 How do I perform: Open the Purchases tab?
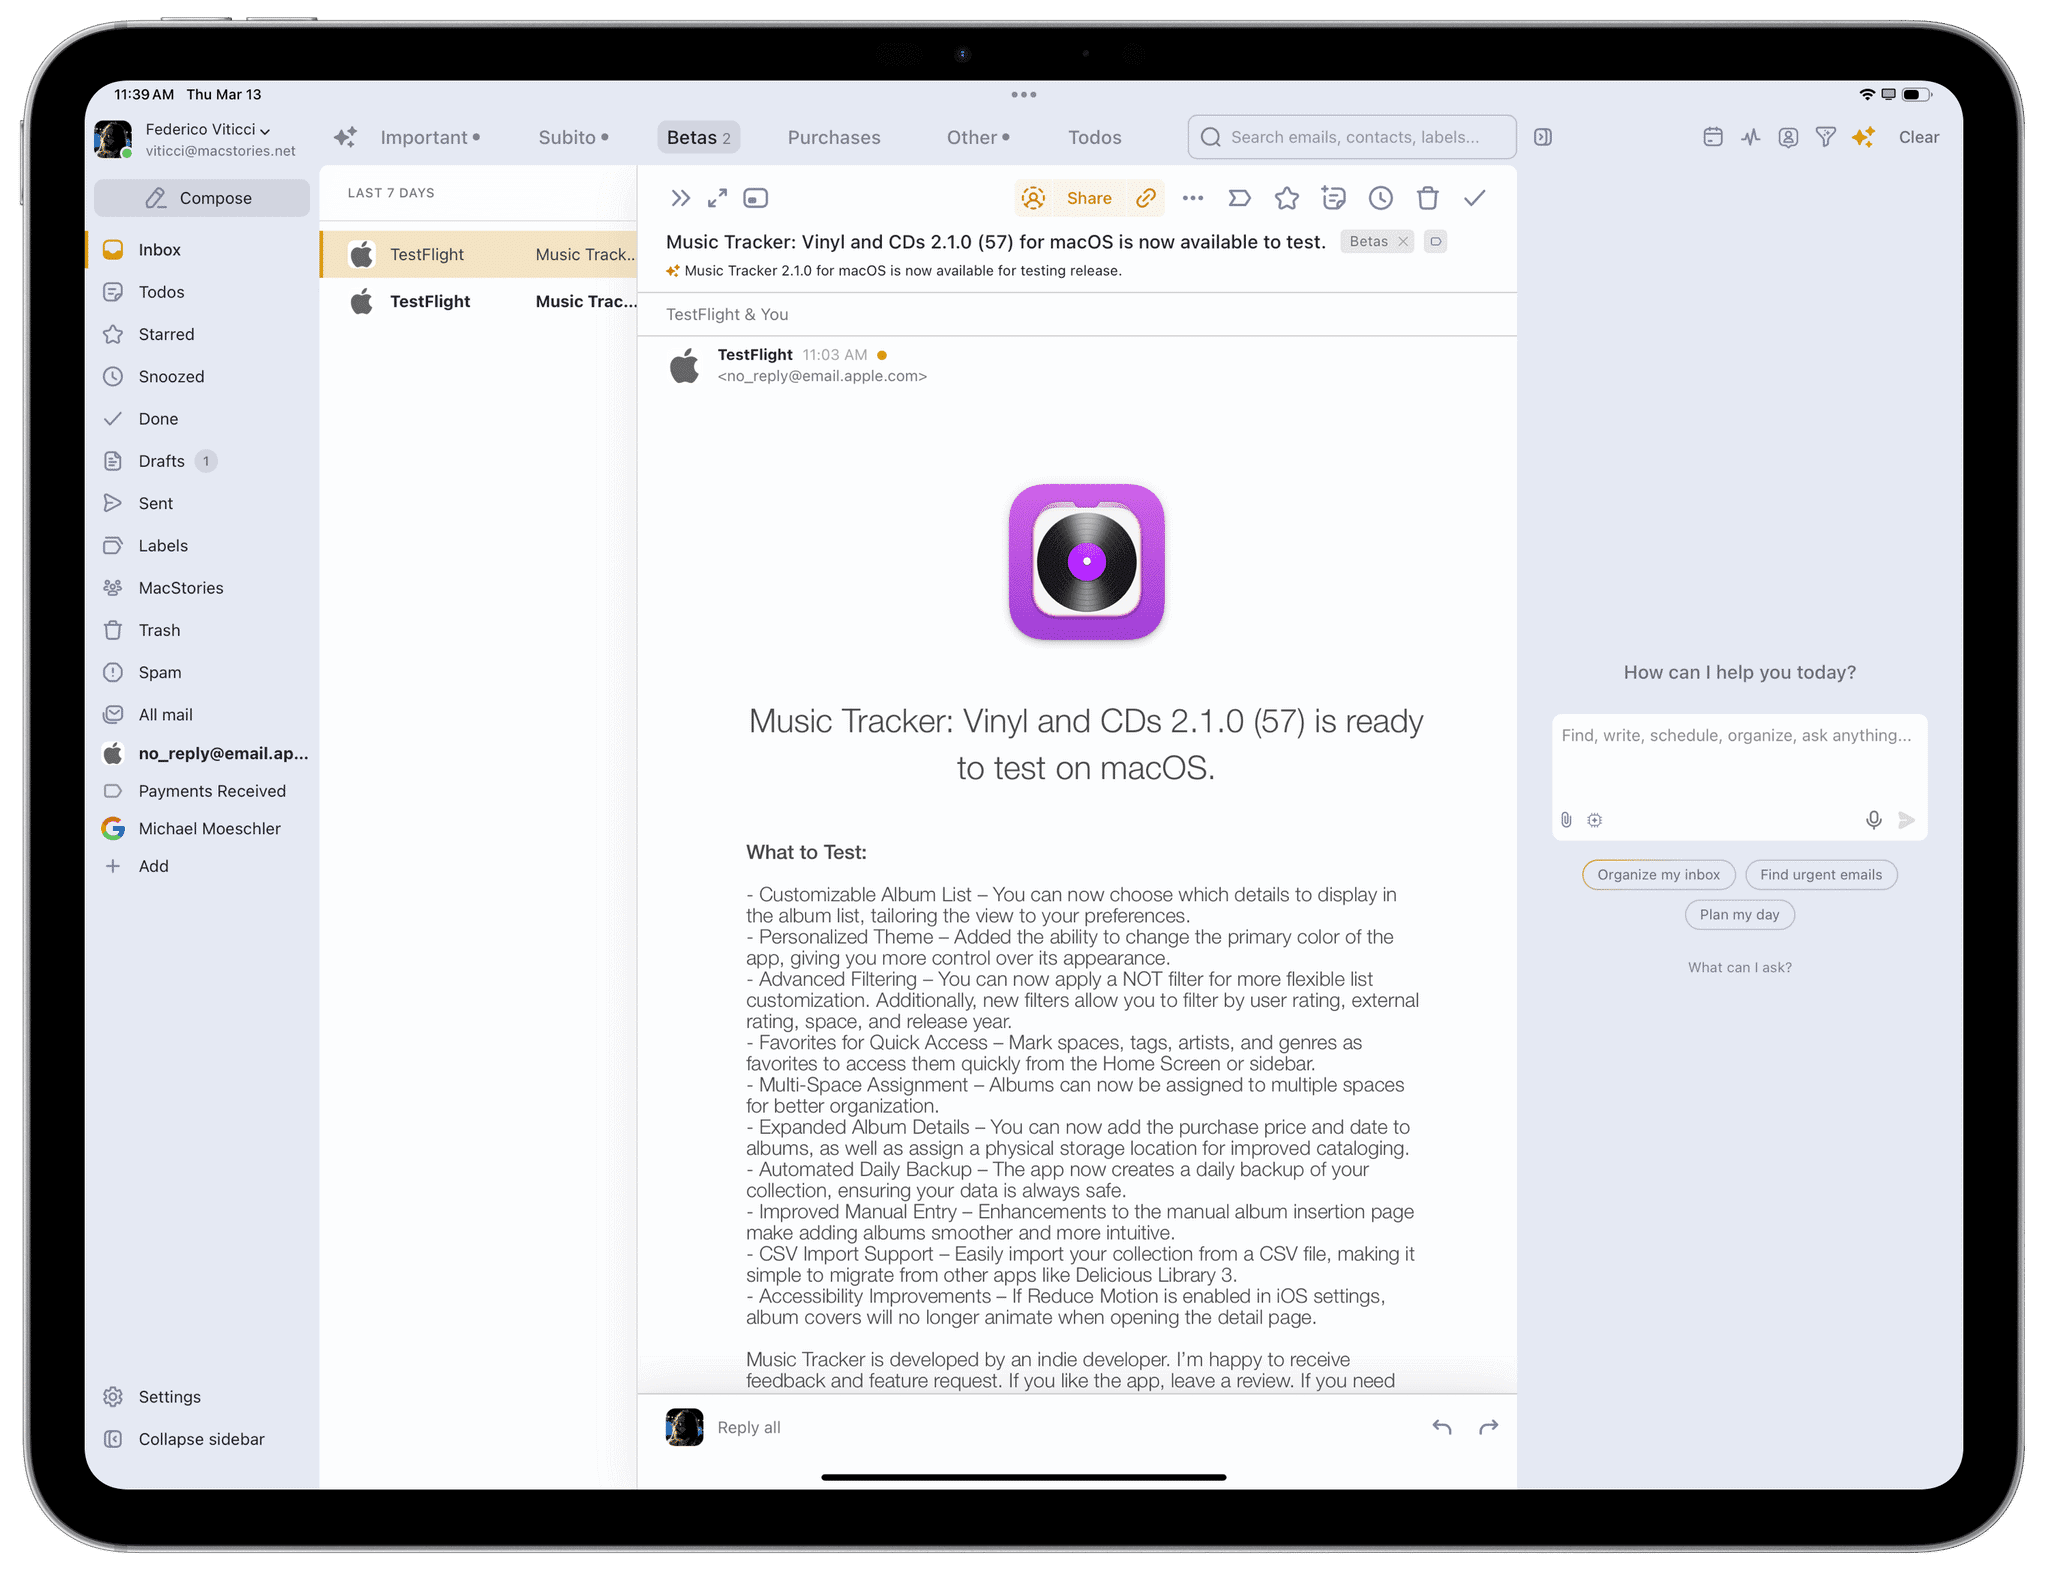[834, 138]
